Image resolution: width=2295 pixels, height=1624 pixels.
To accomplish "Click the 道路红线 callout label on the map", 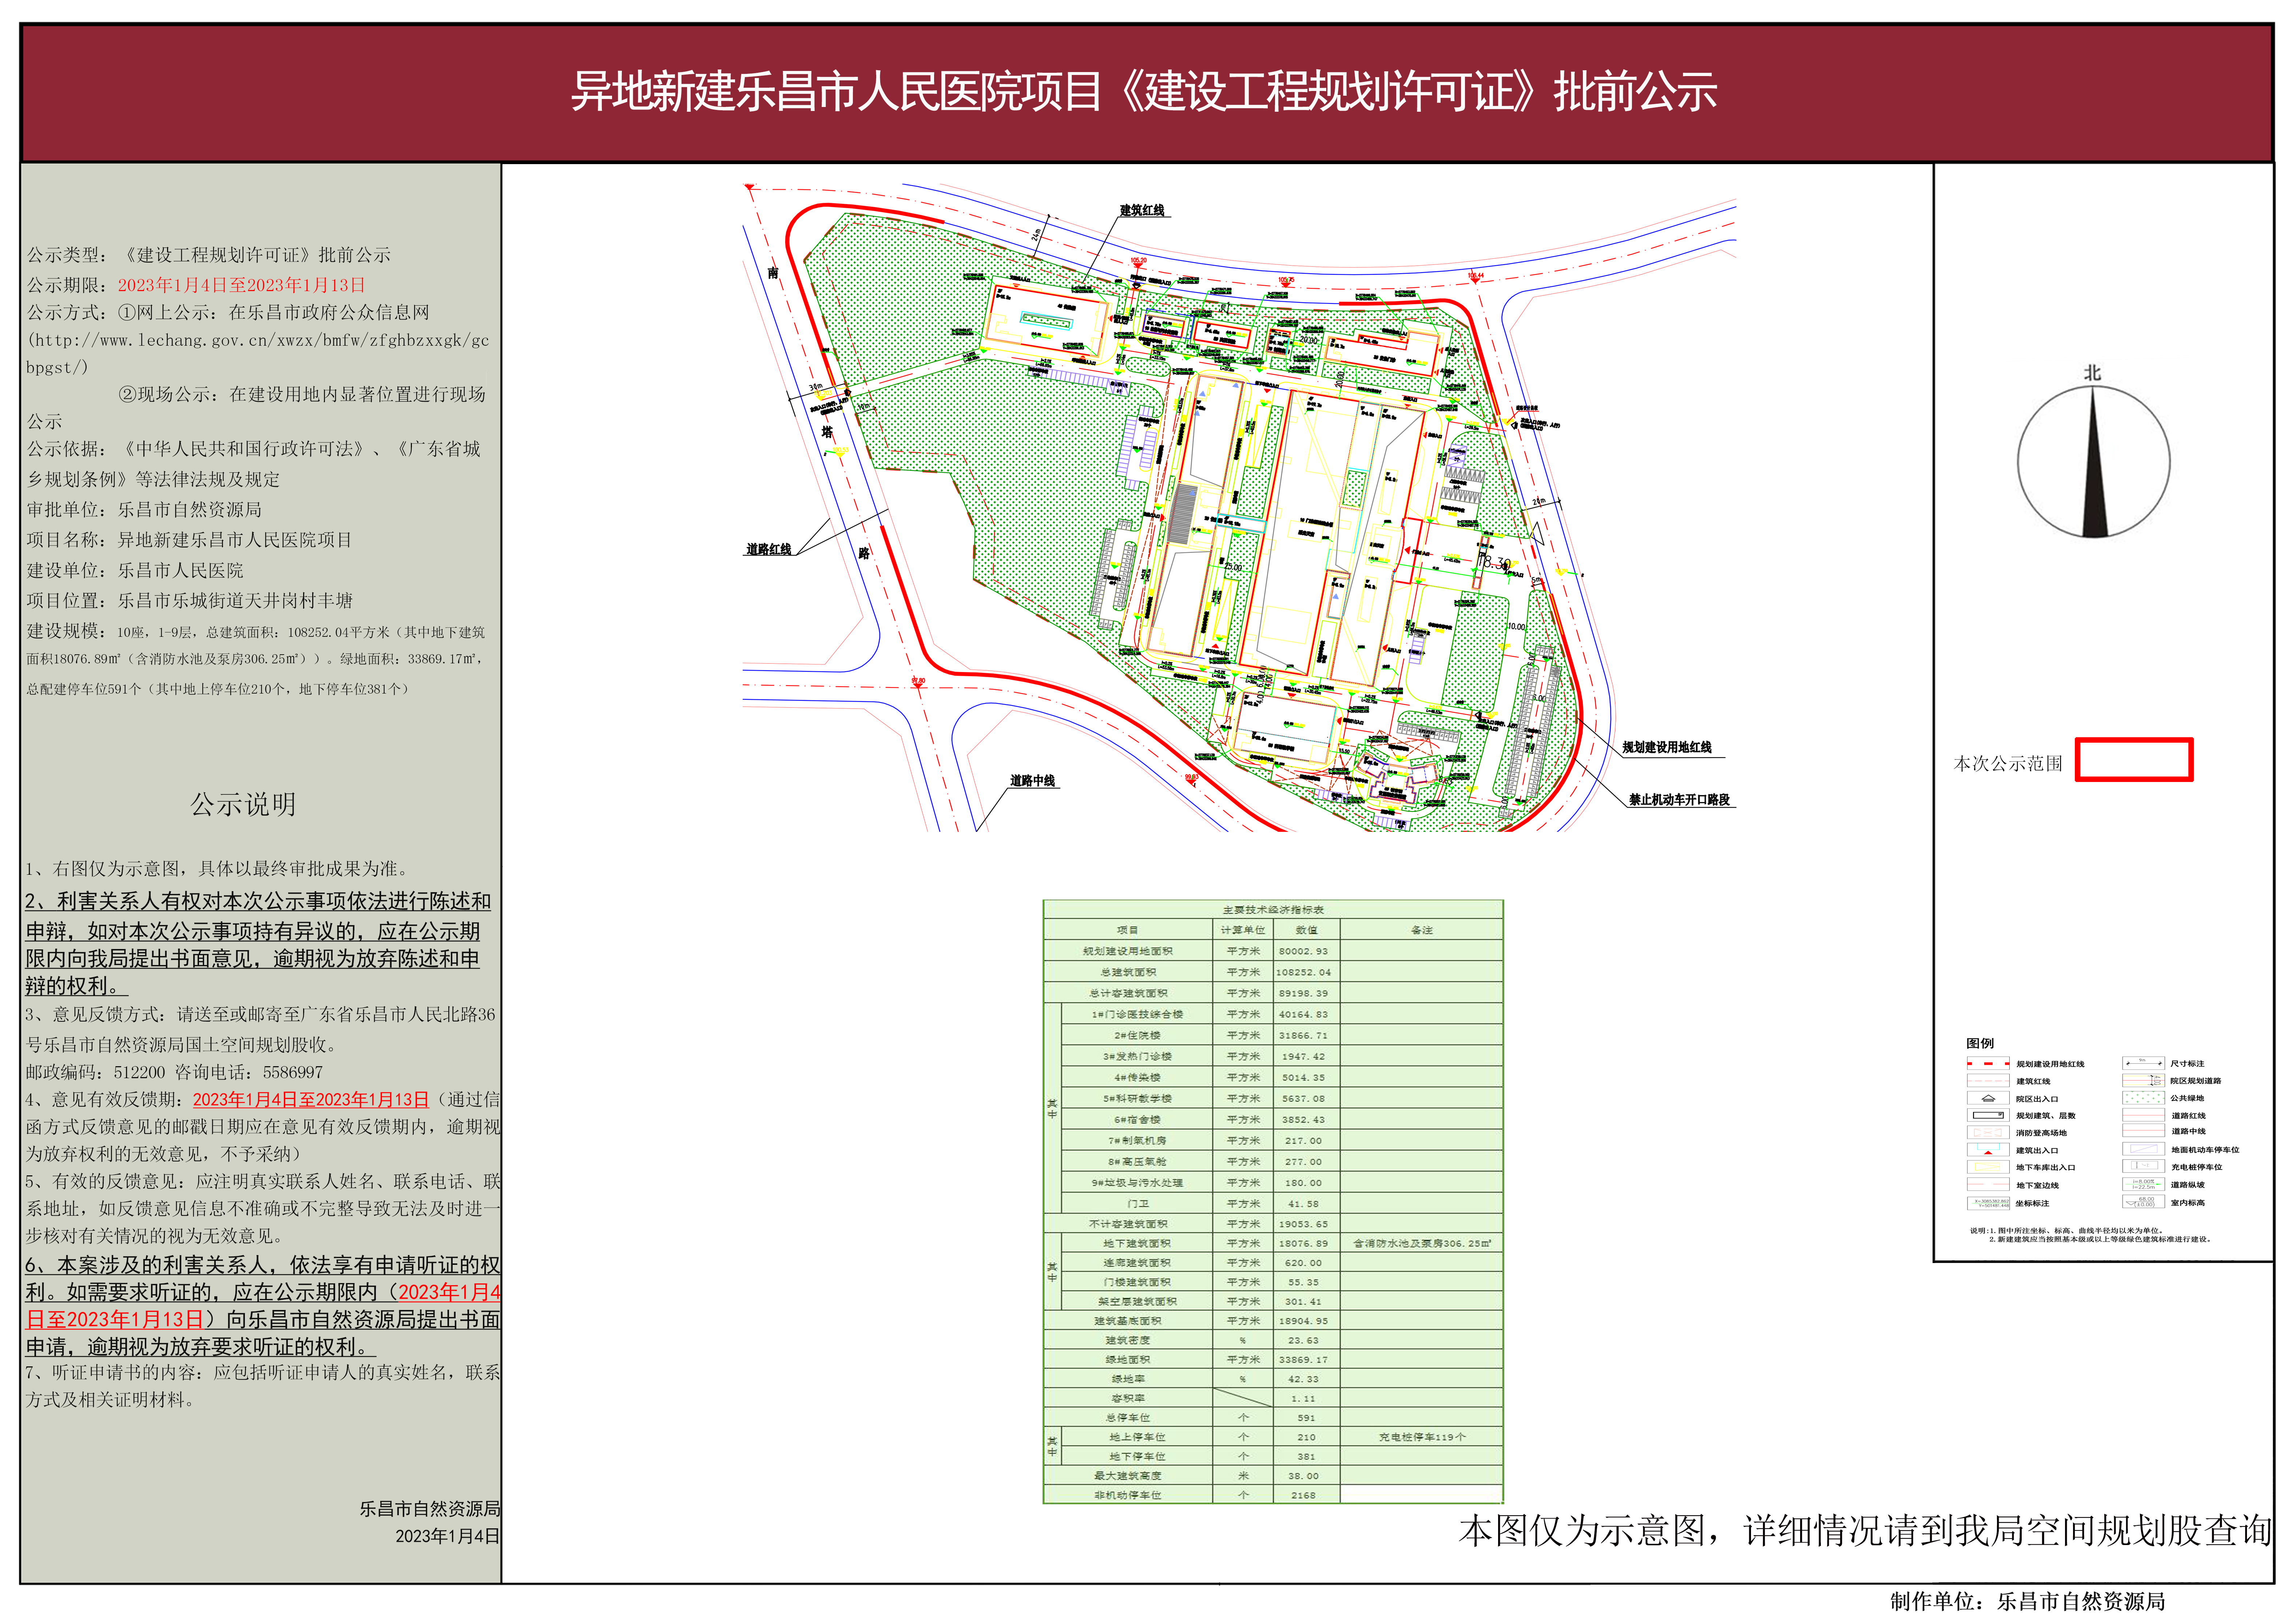I will [769, 549].
